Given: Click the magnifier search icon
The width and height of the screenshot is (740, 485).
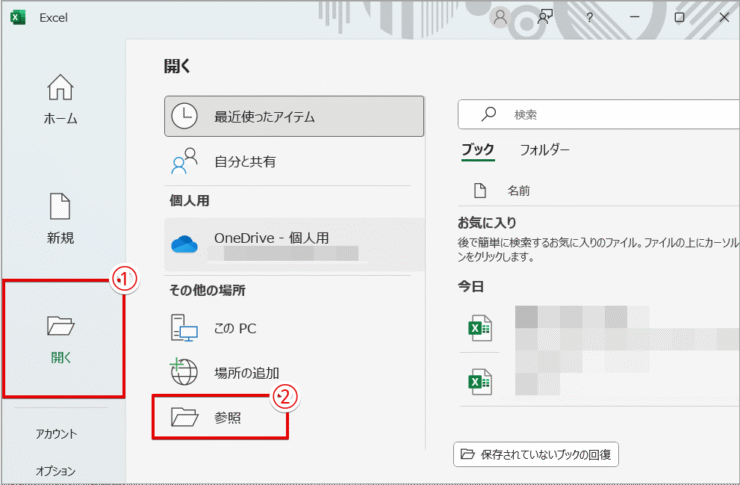Looking at the screenshot, I should [x=488, y=114].
